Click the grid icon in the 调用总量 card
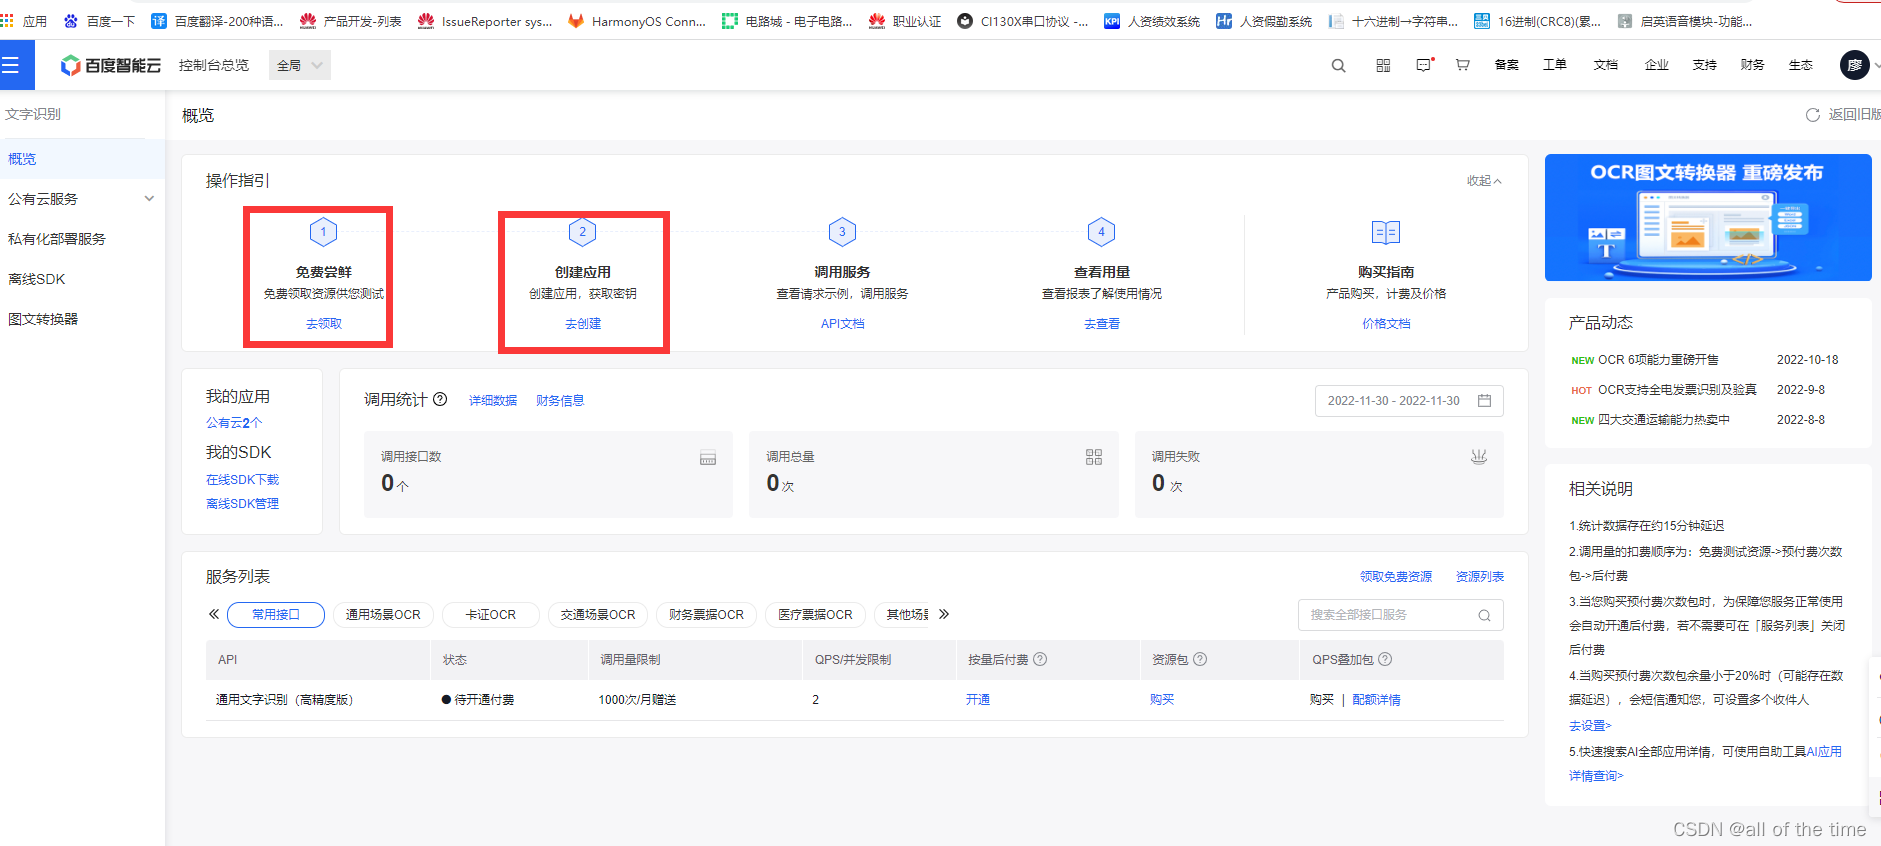1881x846 pixels. (x=1094, y=457)
